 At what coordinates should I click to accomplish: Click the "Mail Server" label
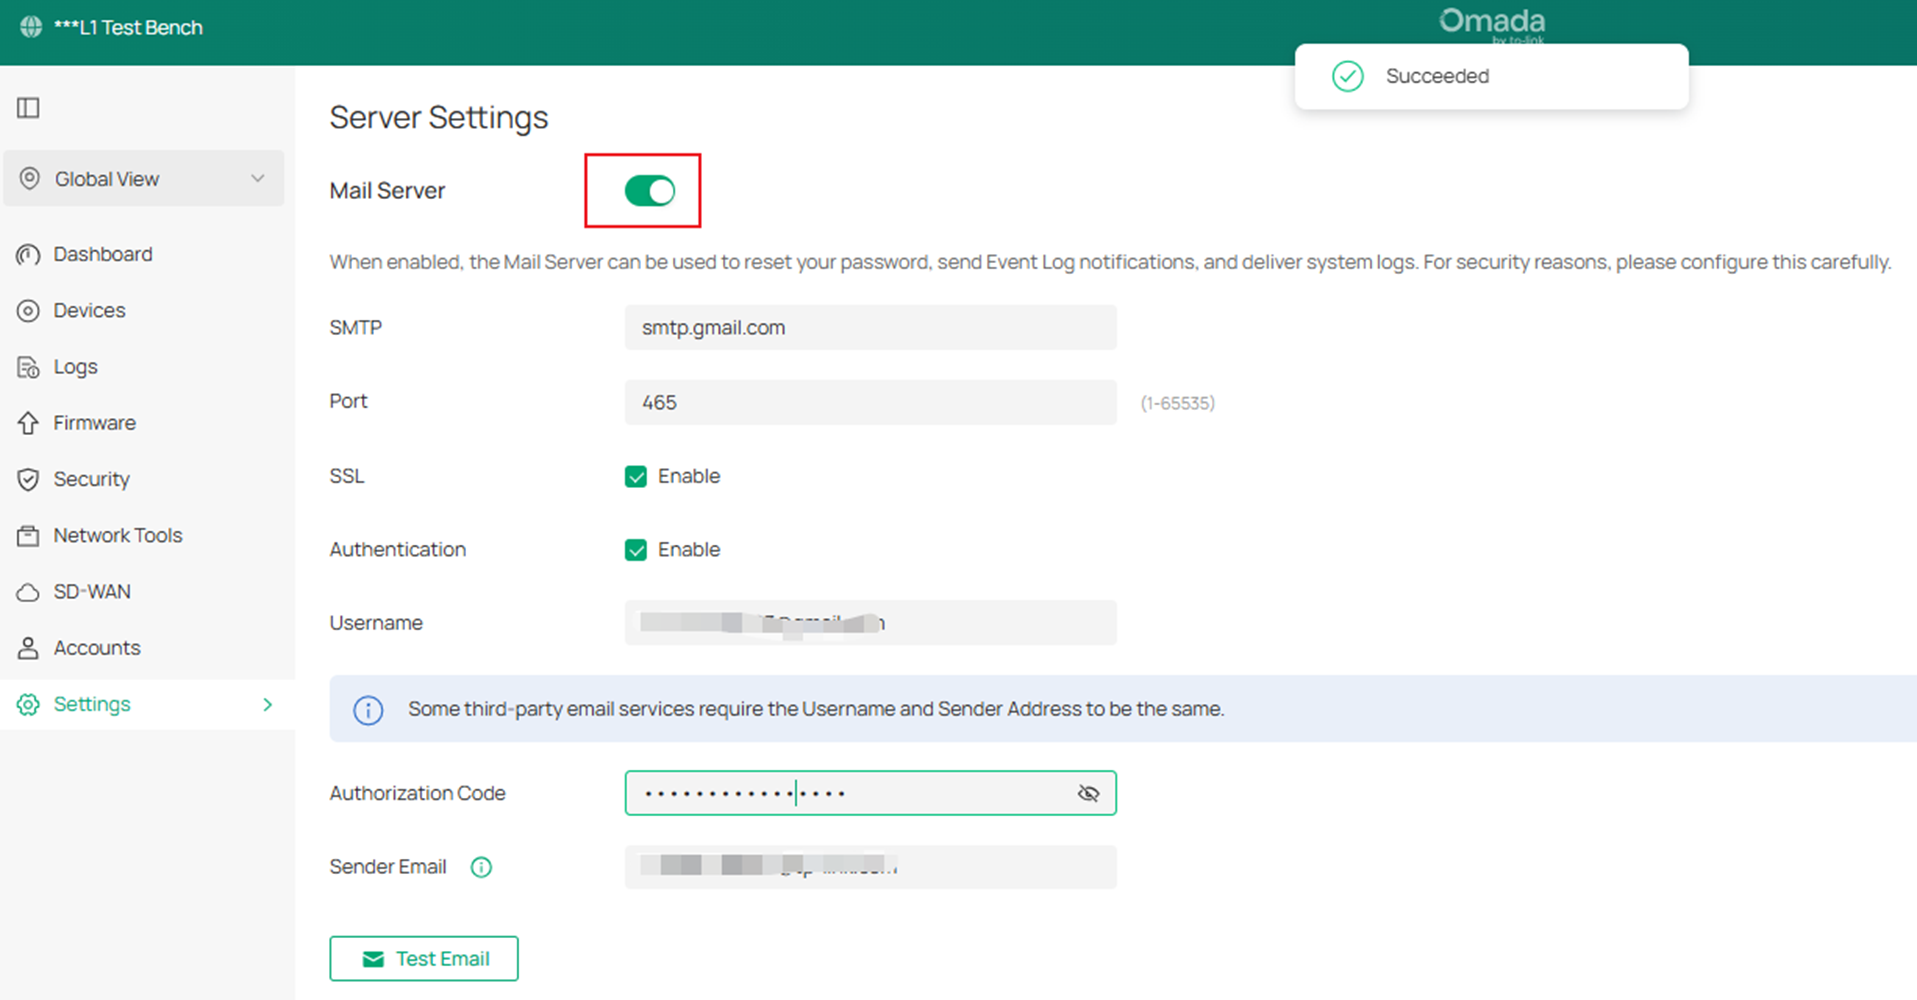coord(387,191)
